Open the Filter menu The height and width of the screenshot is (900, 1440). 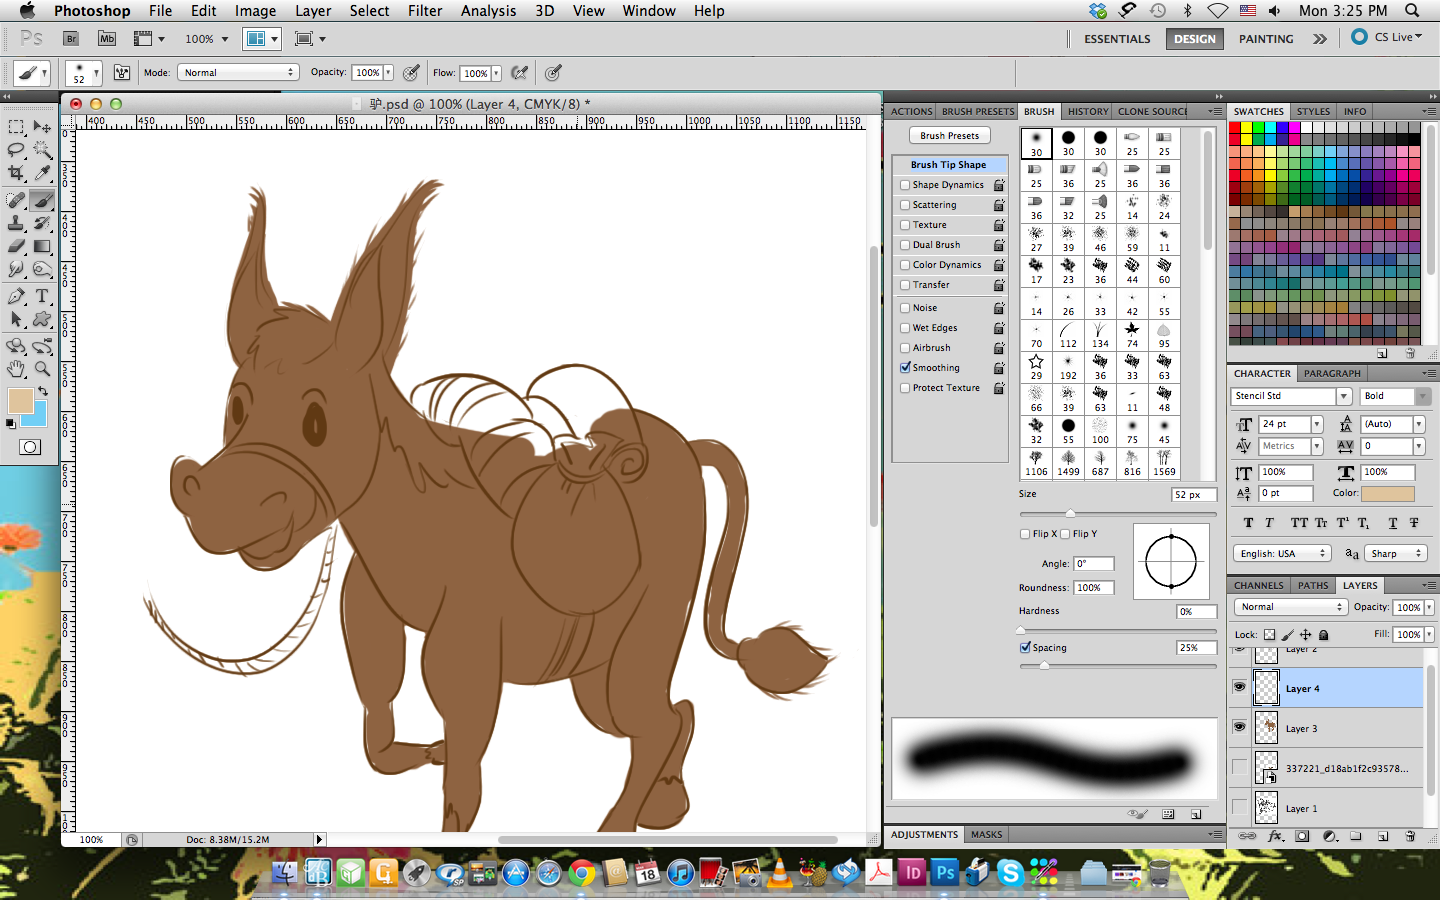coord(425,11)
